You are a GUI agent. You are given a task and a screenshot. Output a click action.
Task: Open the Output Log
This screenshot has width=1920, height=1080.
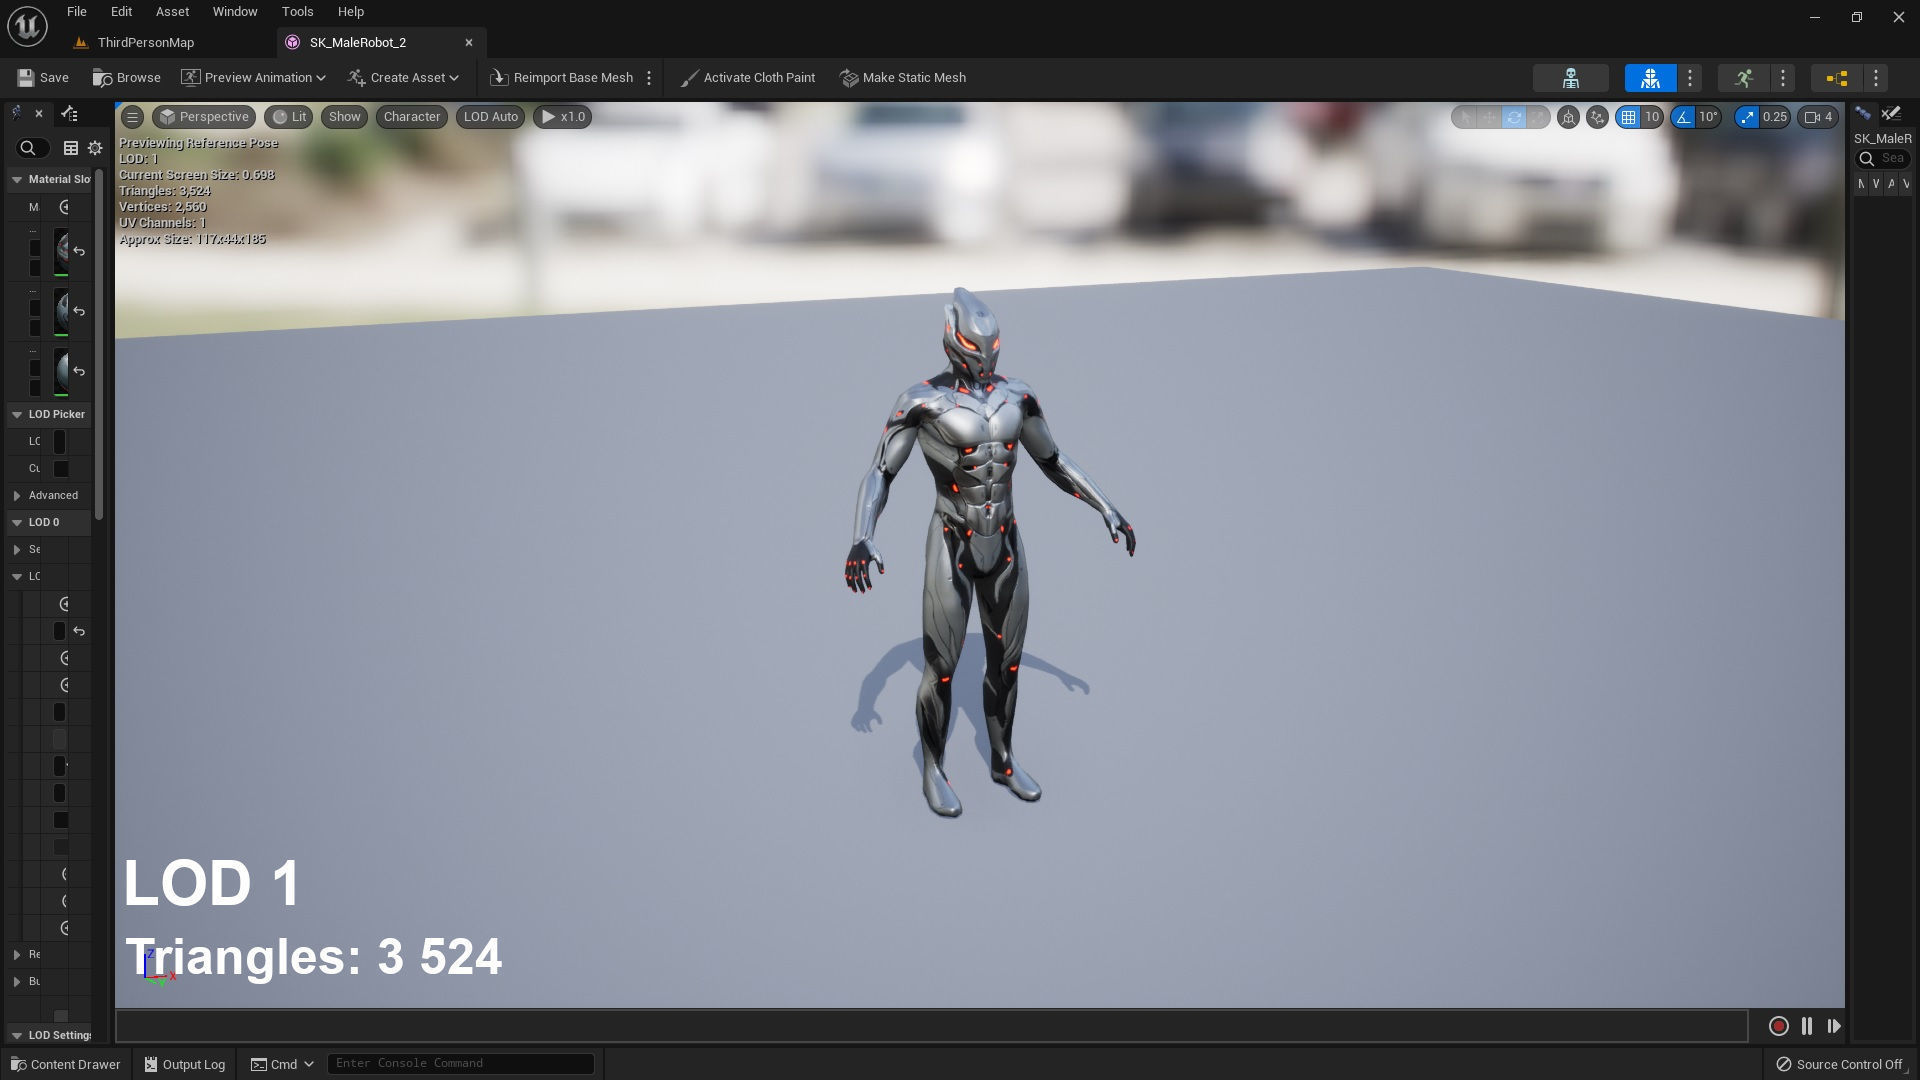click(184, 1064)
